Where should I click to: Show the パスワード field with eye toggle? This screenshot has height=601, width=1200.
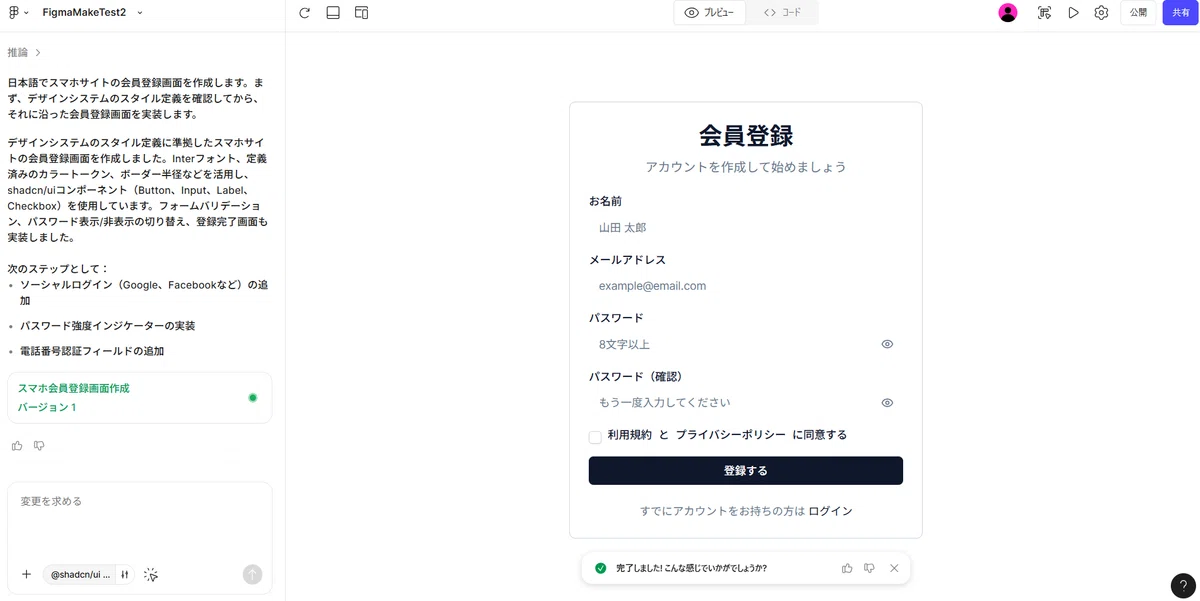point(886,344)
